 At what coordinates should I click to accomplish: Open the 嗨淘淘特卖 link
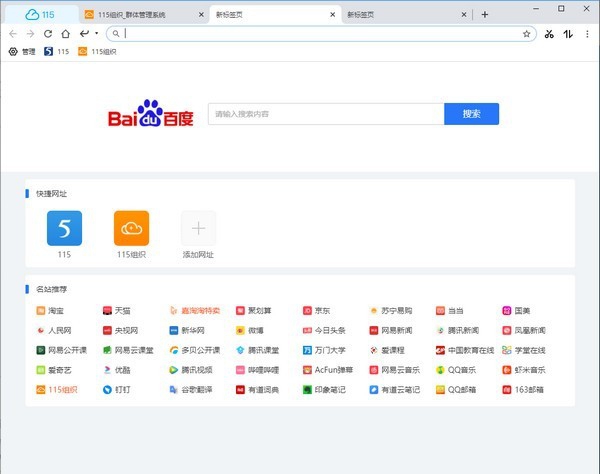coord(195,311)
